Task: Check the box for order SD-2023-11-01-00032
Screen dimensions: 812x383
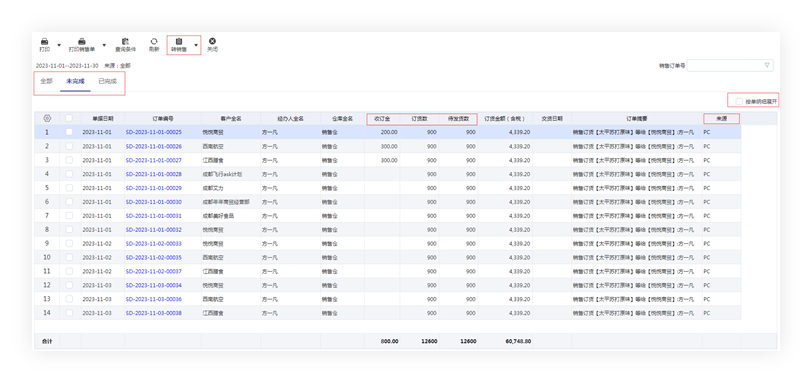Action: (x=69, y=229)
